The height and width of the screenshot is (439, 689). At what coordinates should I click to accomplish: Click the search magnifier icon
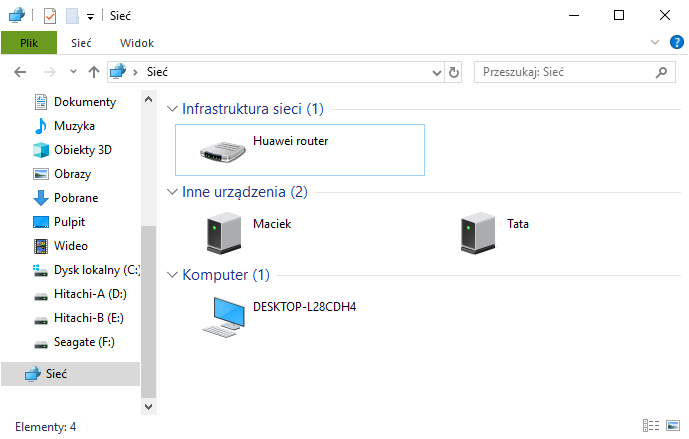pos(661,73)
